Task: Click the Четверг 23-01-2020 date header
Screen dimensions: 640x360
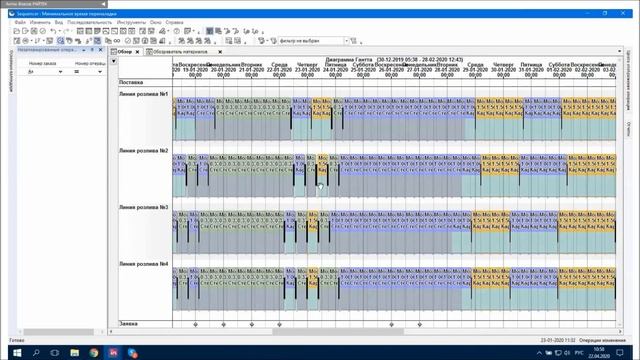Action: (x=307, y=70)
